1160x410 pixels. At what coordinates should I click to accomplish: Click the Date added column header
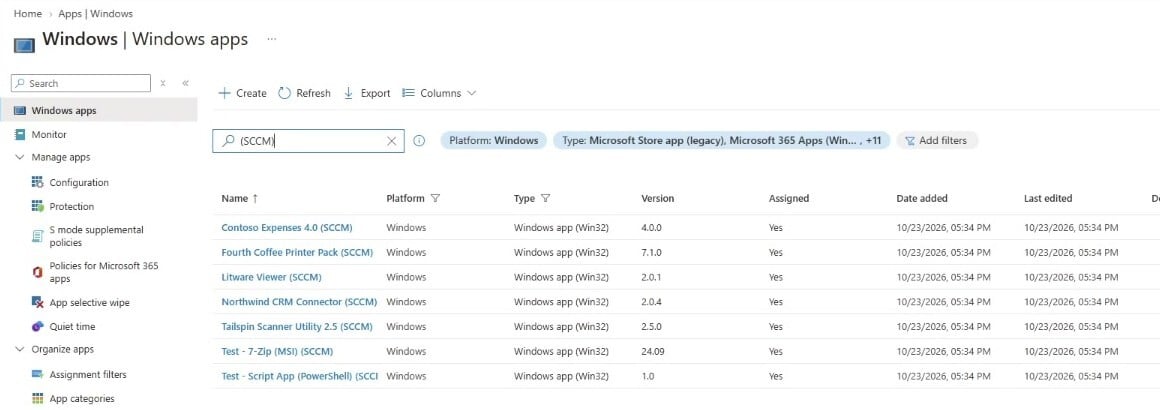[x=922, y=198]
